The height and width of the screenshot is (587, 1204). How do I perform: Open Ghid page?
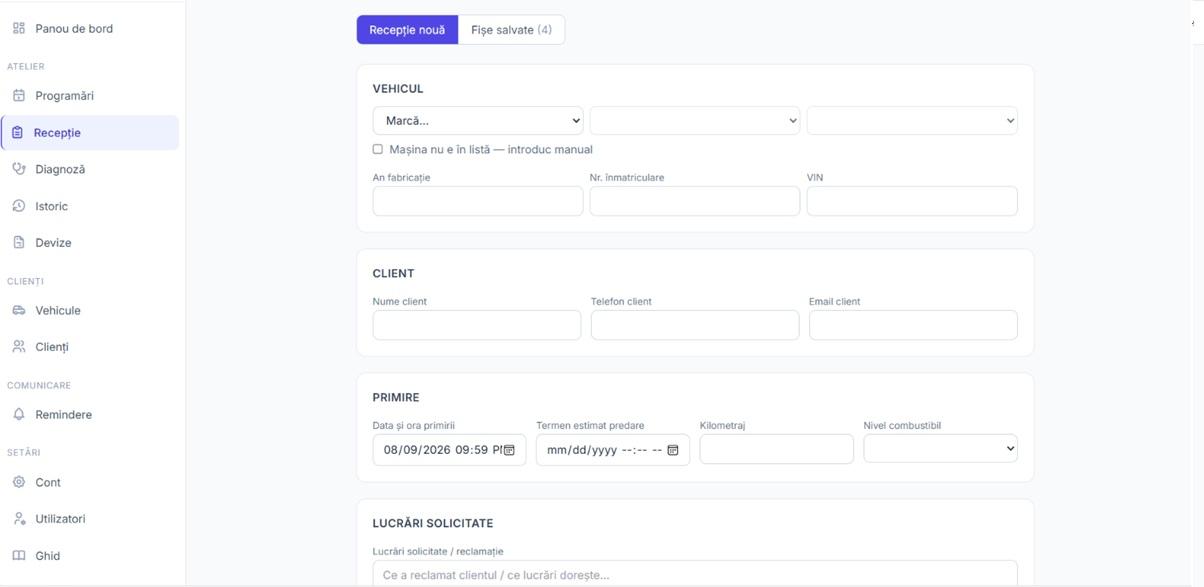coord(90,556)
